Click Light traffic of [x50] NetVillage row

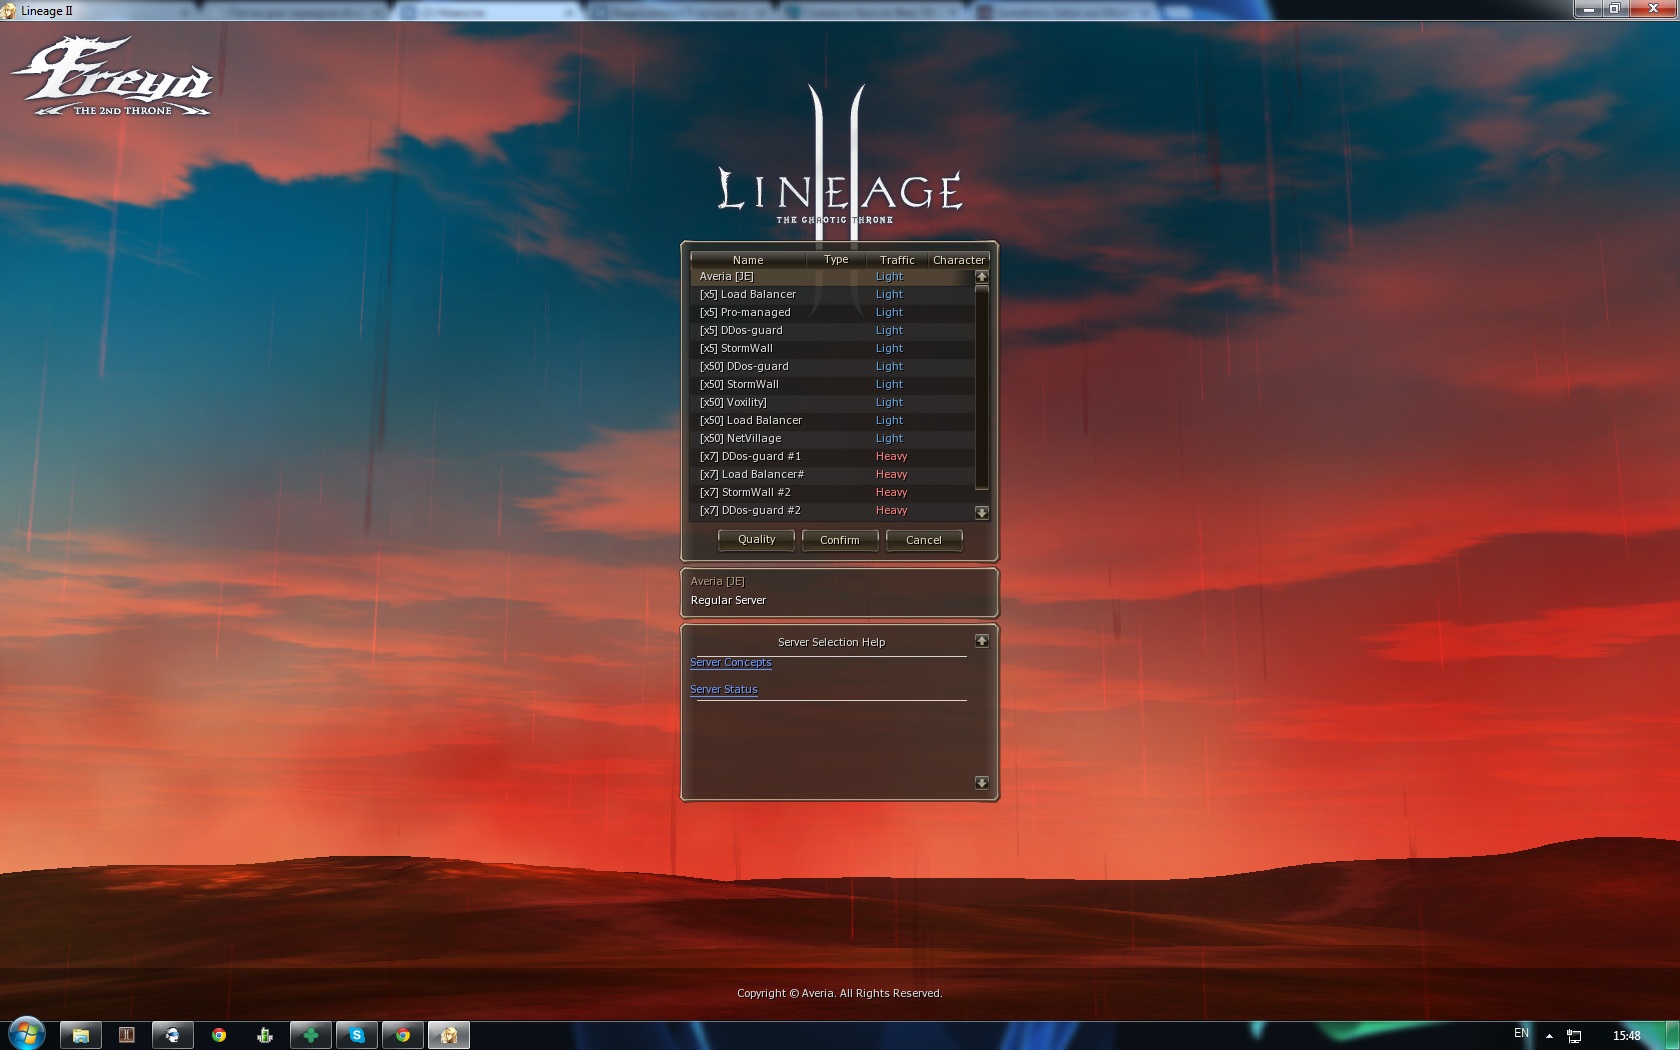[889, 439]
